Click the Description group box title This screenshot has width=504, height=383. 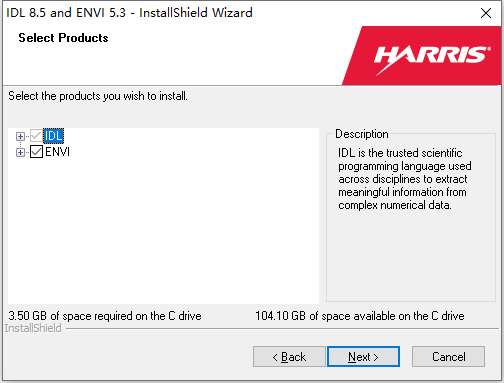pos(362,134)
